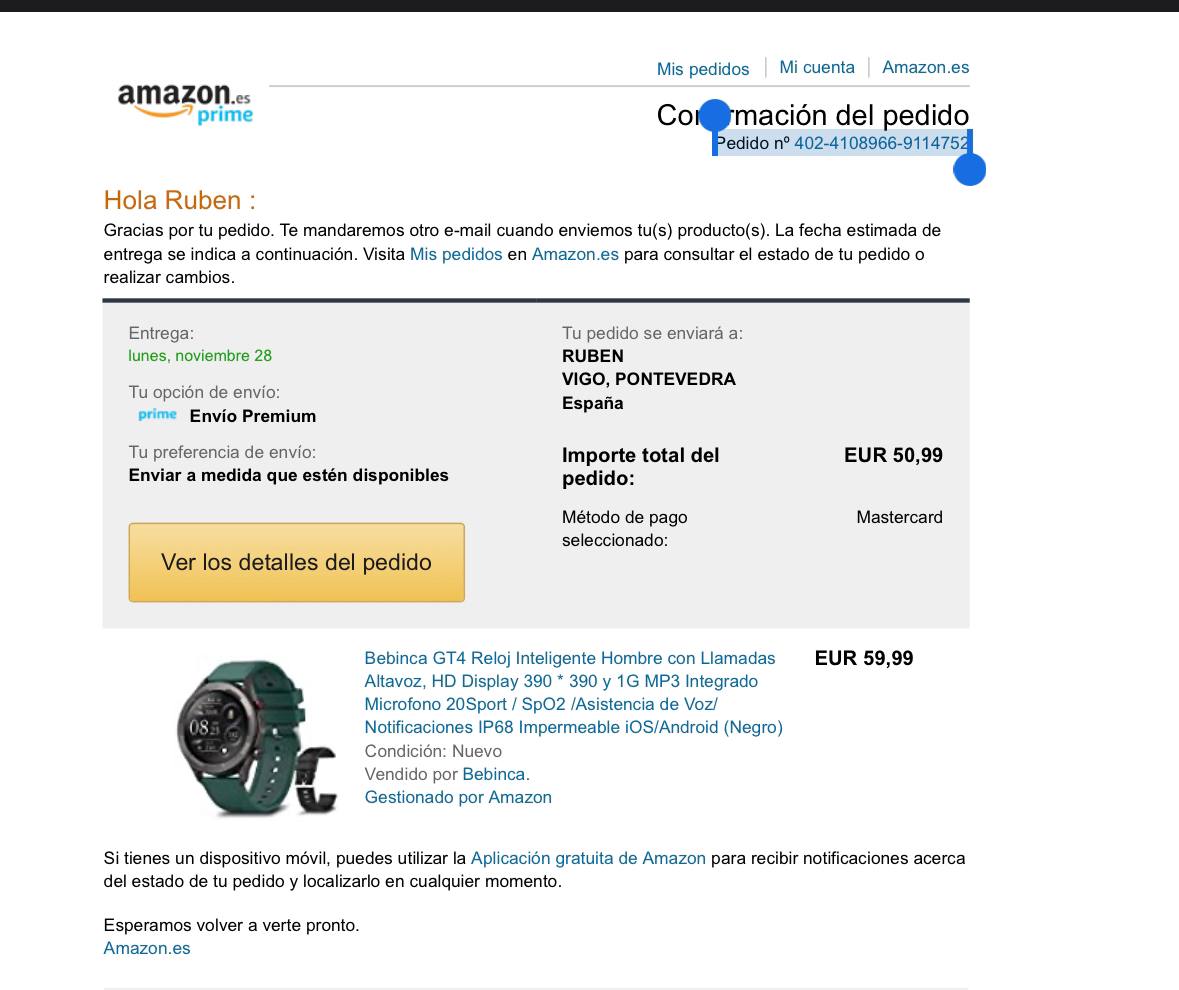Open the Mi cuenta header link
The height and width of the screenshot is (990, 1179).
click(817, 67)
